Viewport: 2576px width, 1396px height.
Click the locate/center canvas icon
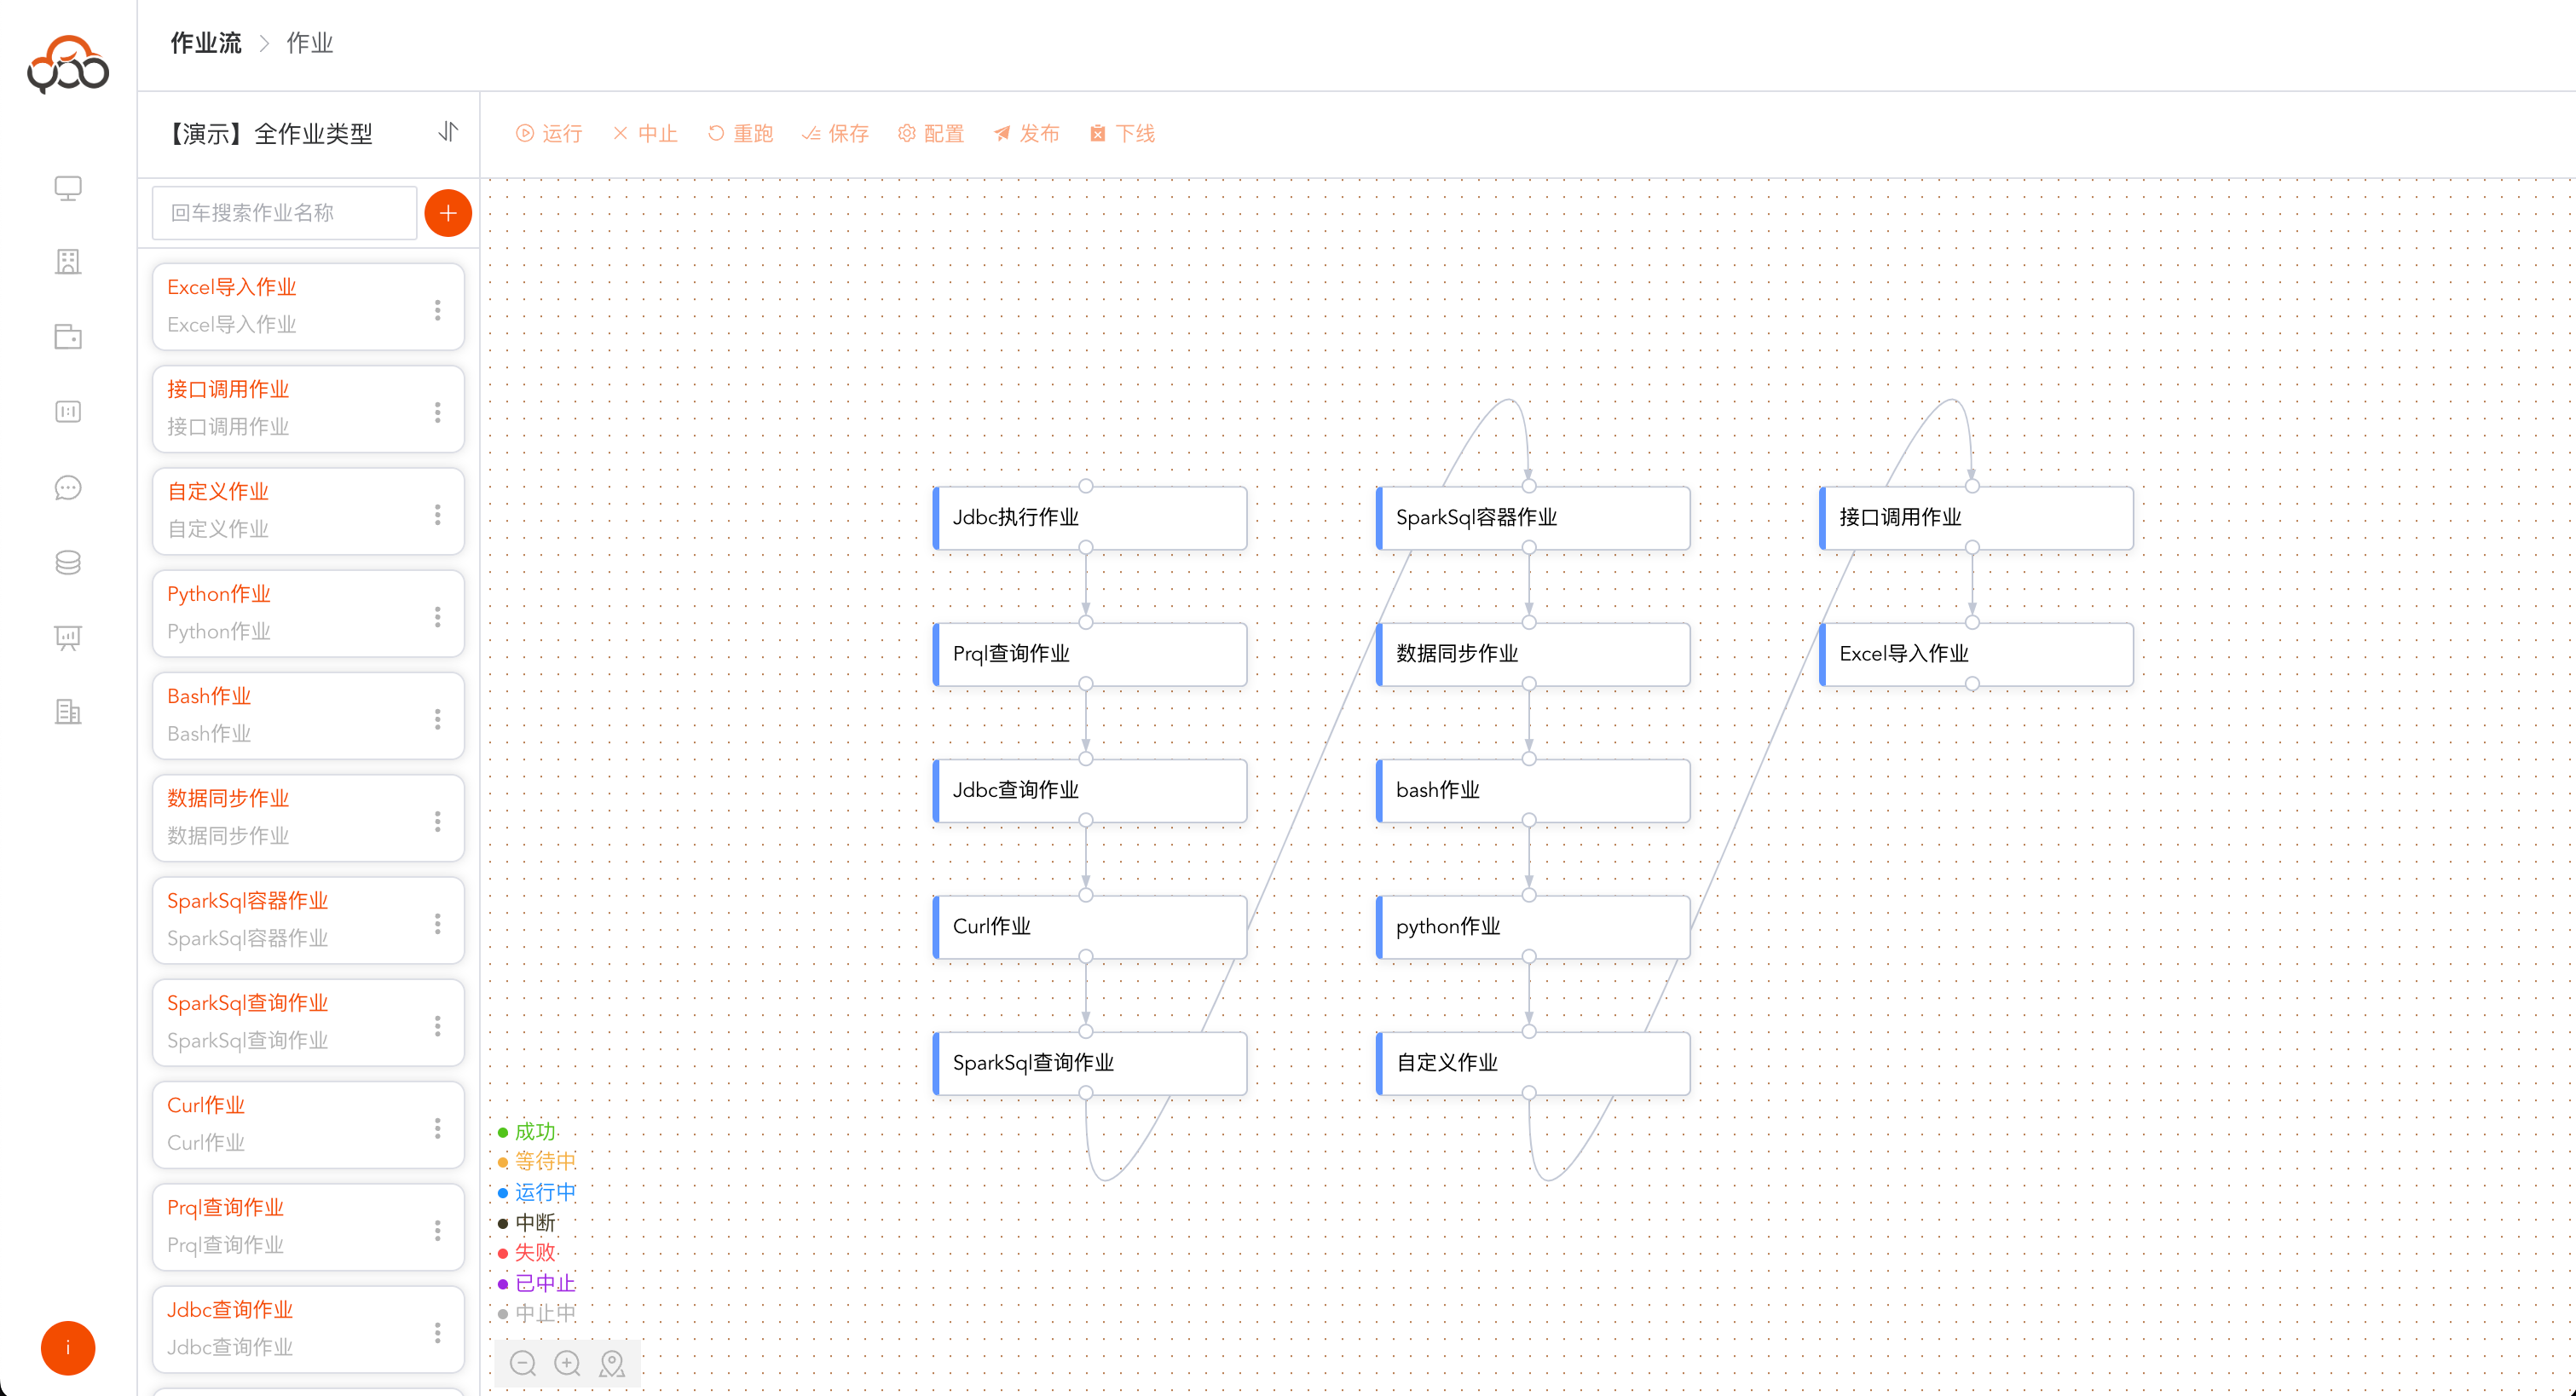612,1363
